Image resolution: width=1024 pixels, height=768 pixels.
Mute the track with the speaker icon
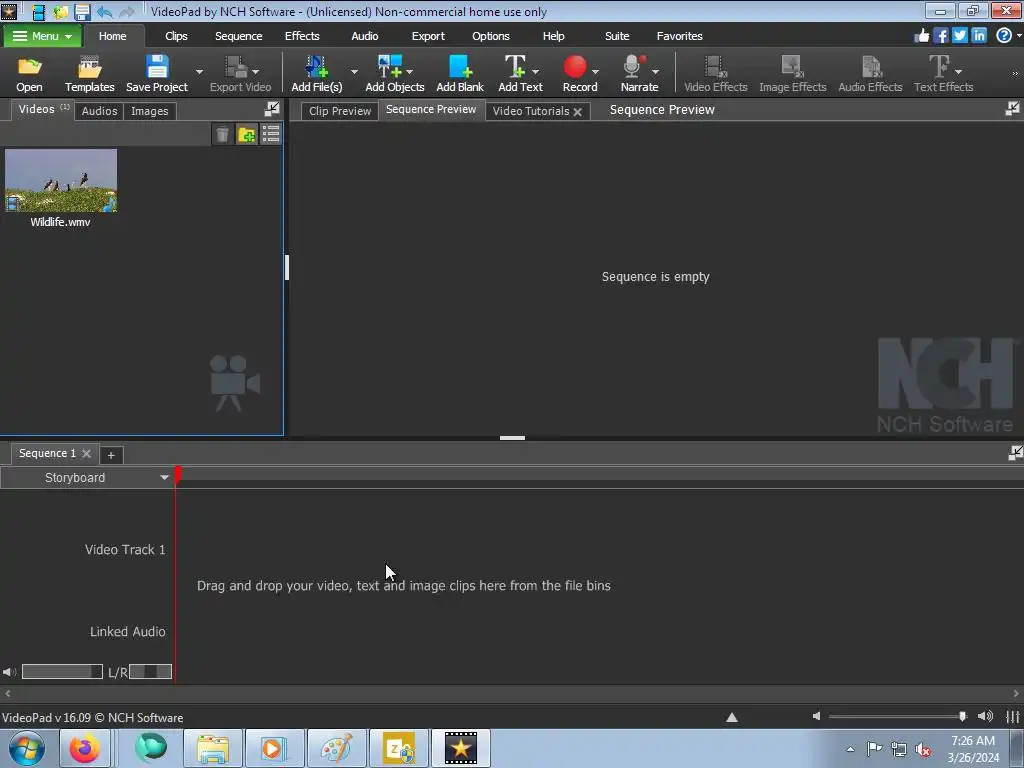click(9, 671)
